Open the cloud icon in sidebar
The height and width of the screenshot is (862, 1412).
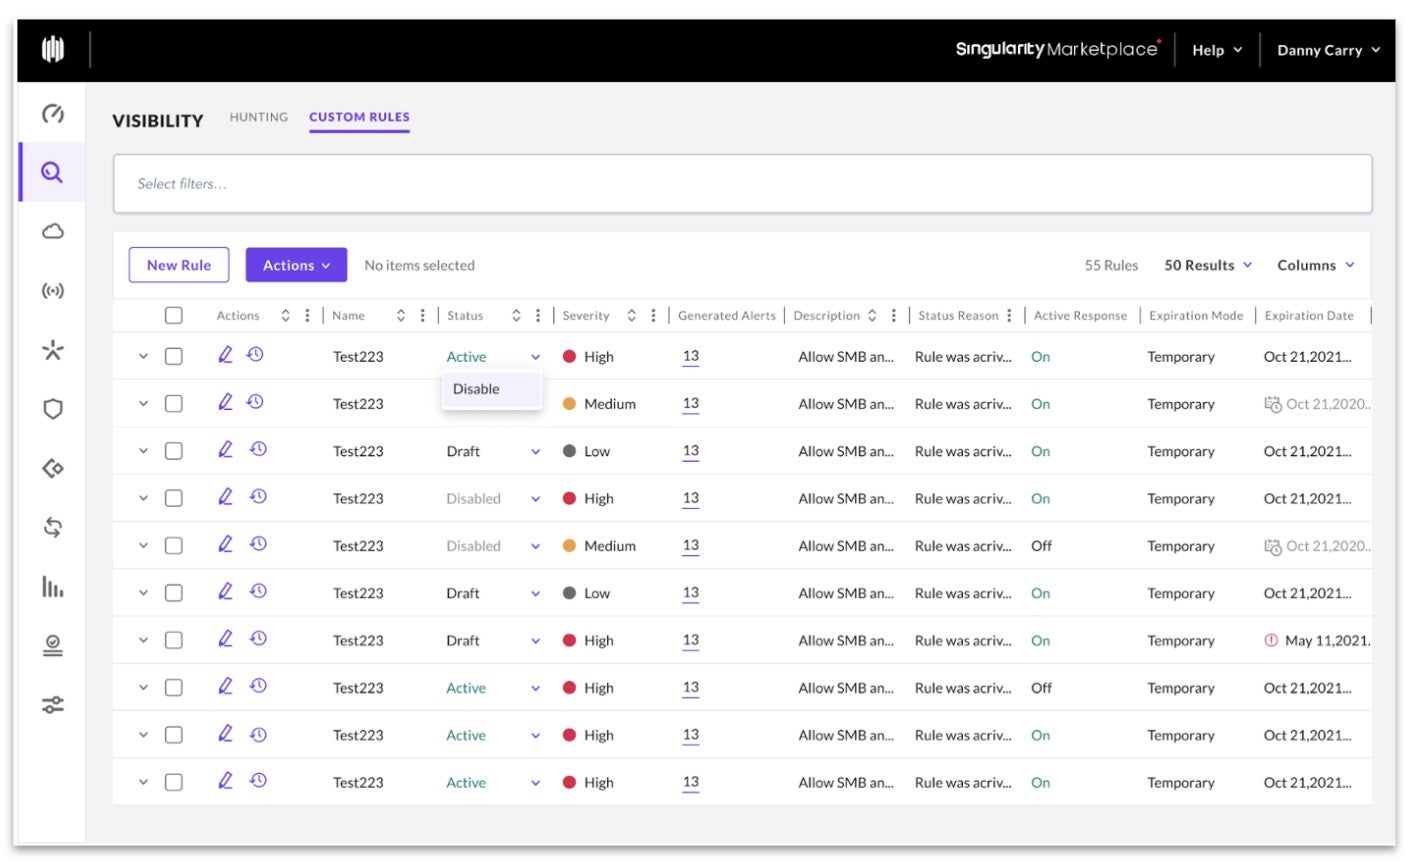pos(52,232)
